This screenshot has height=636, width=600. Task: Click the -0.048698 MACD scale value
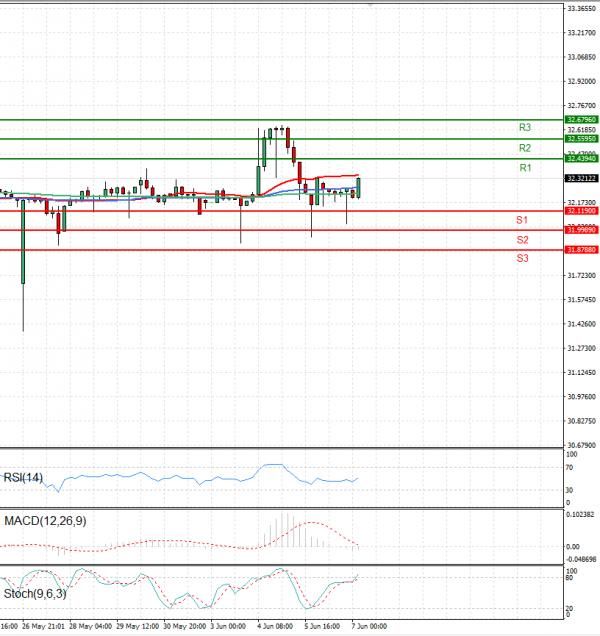click(581, 559)
